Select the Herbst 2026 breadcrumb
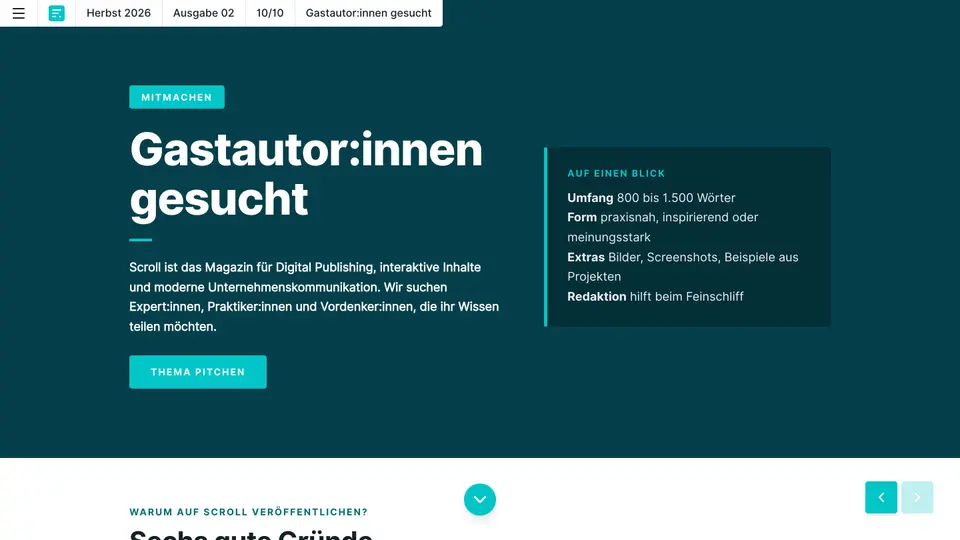Viewport: 960px width, 540px height. pyautogui.click(x=118, y=13)
